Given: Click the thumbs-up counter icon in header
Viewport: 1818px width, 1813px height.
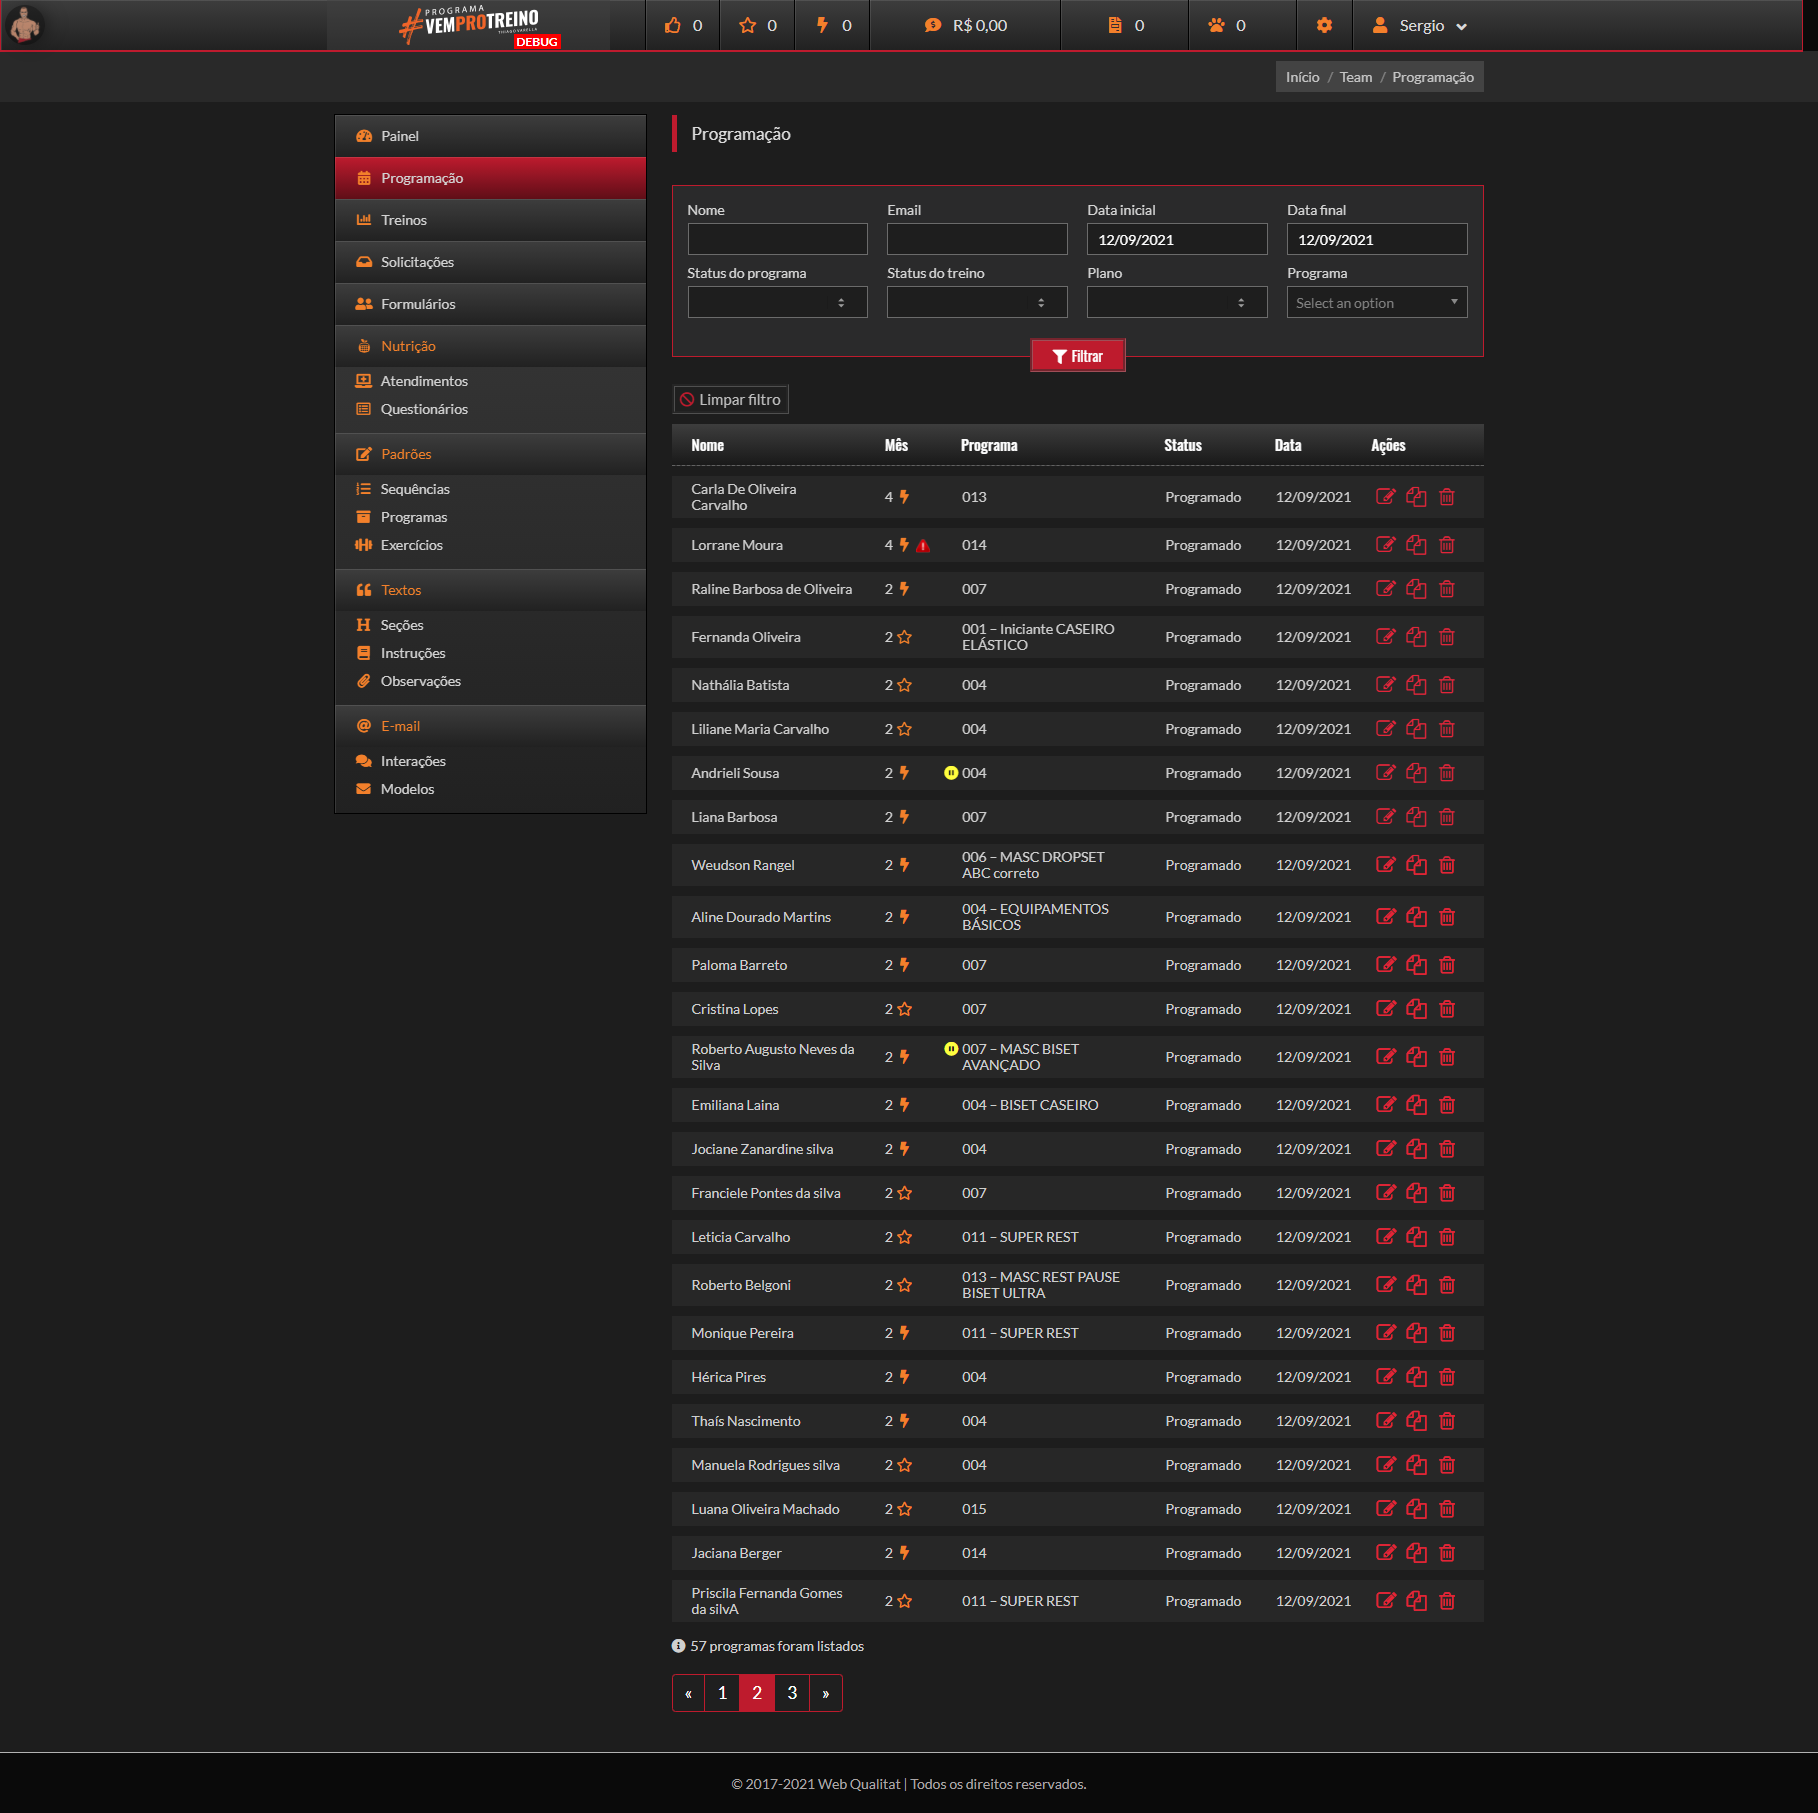Looking at the screenshot, I should (x=673, y=25).
